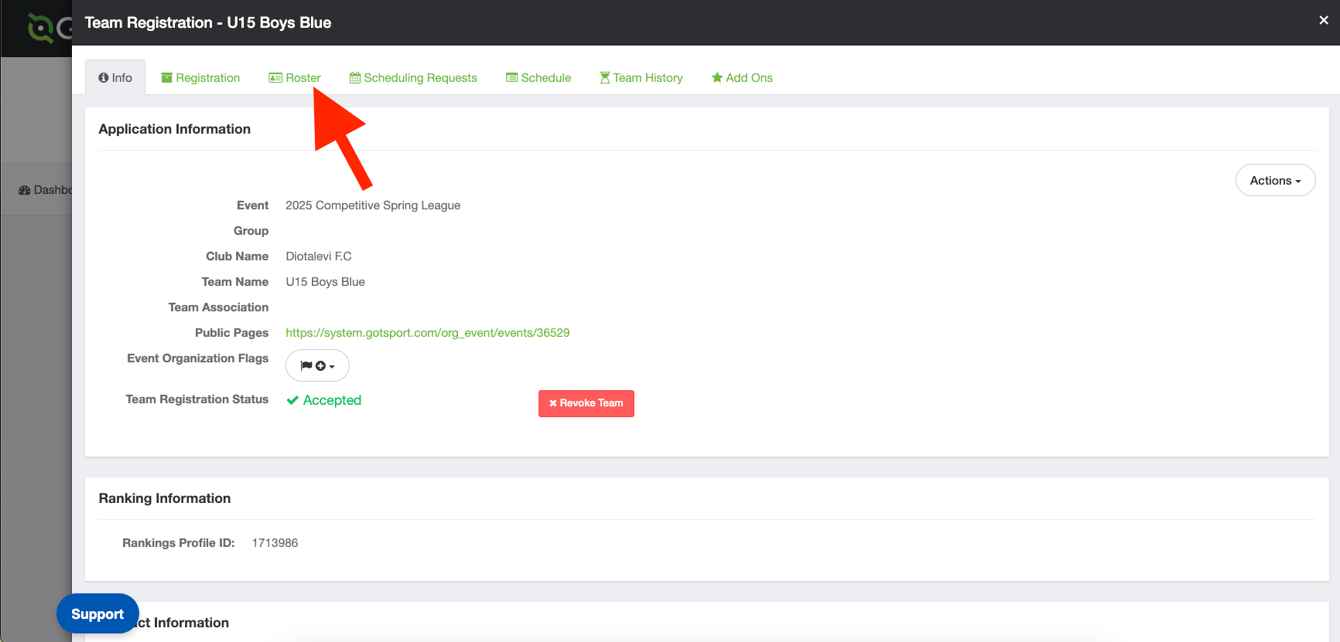Viewport: 1340px width, 642px height.
Task: Select the Schedule tab
Action: (538, 78)
